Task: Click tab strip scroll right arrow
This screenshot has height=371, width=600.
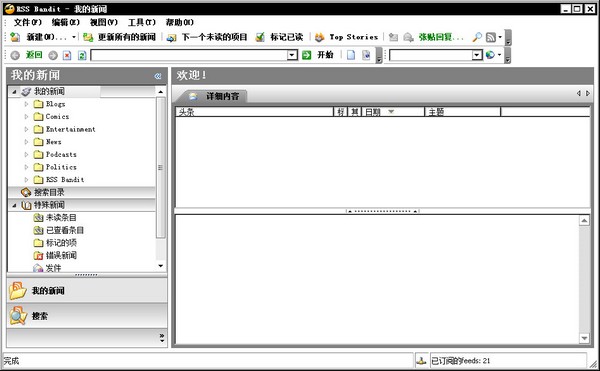Action: pyautogui.click(x=588, y=93)
